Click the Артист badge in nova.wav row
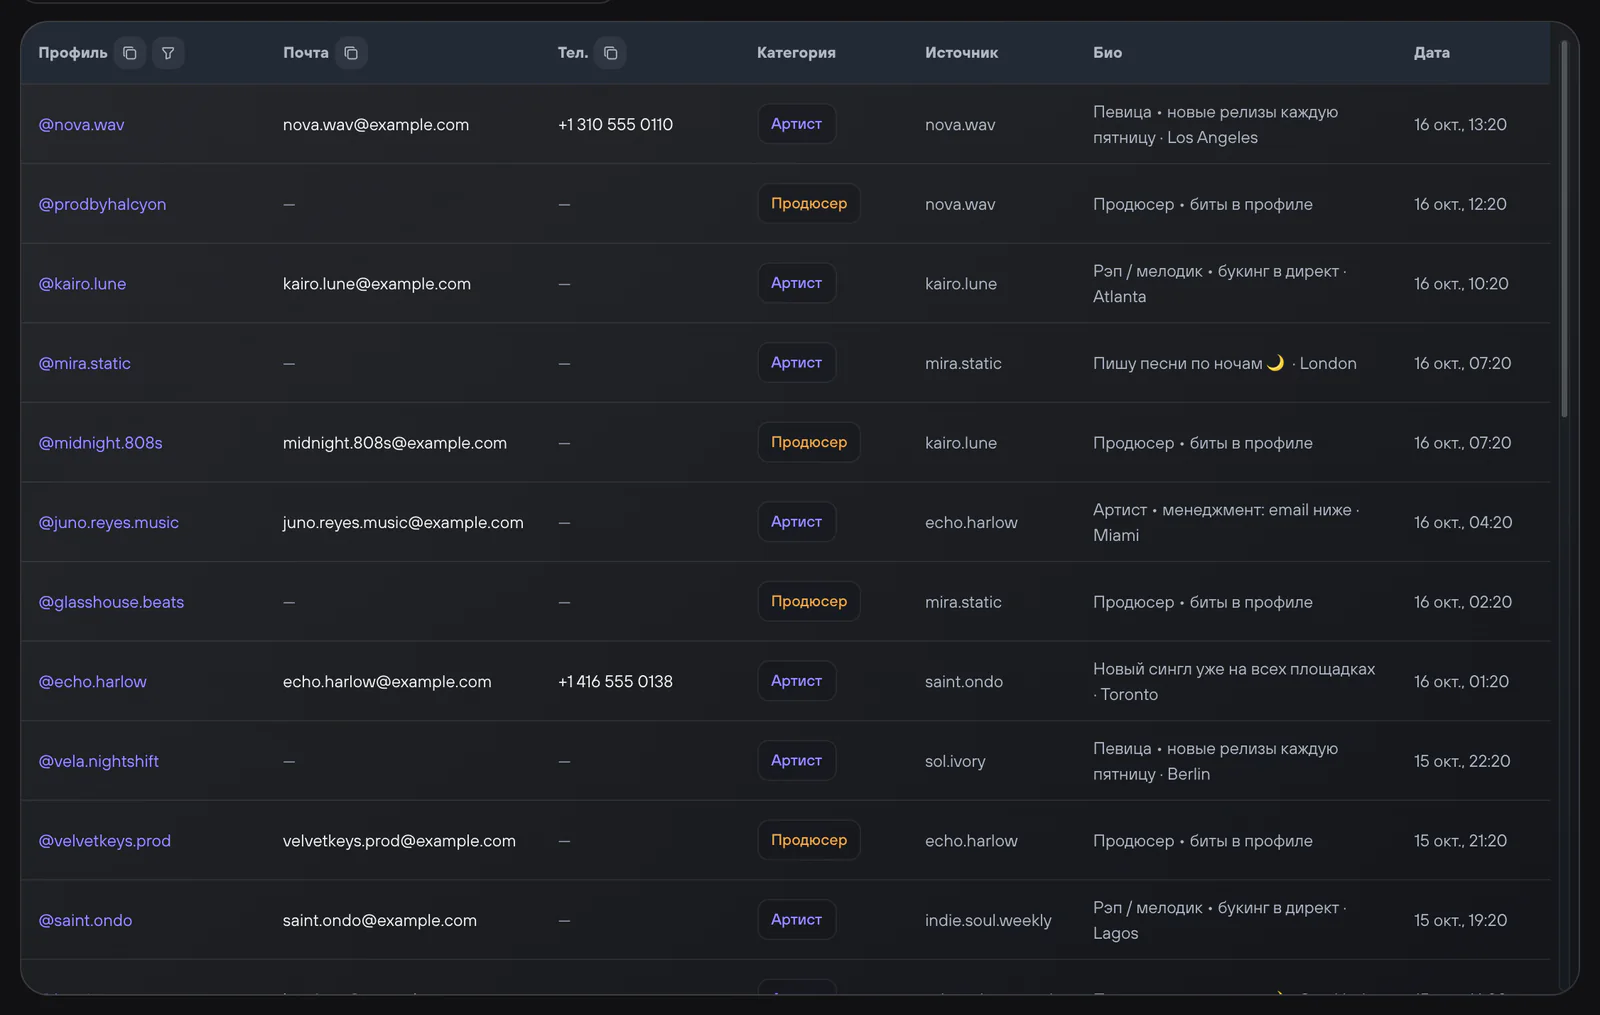Viewport: 1600px width, 1015px height. tap(796, 124)
